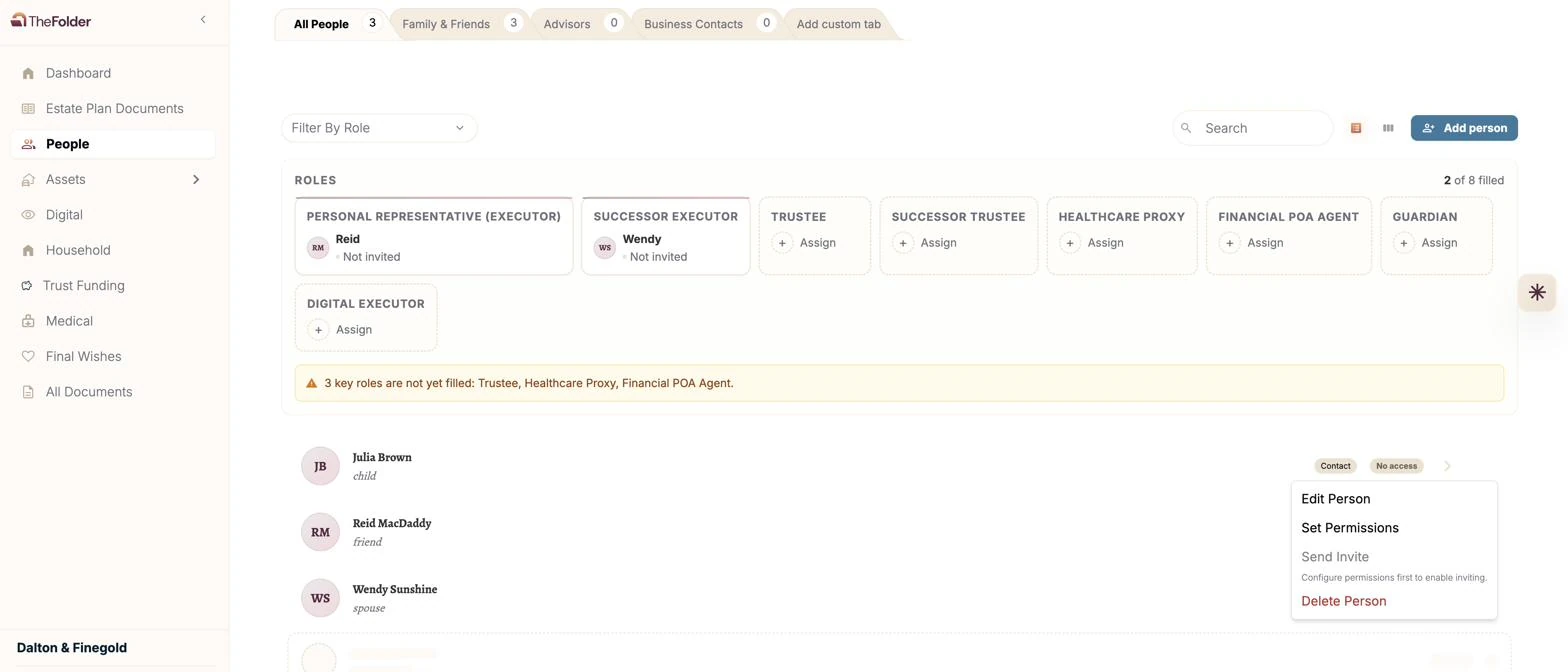
Task: Open the Advisors tab
Action: pos(583,24)
